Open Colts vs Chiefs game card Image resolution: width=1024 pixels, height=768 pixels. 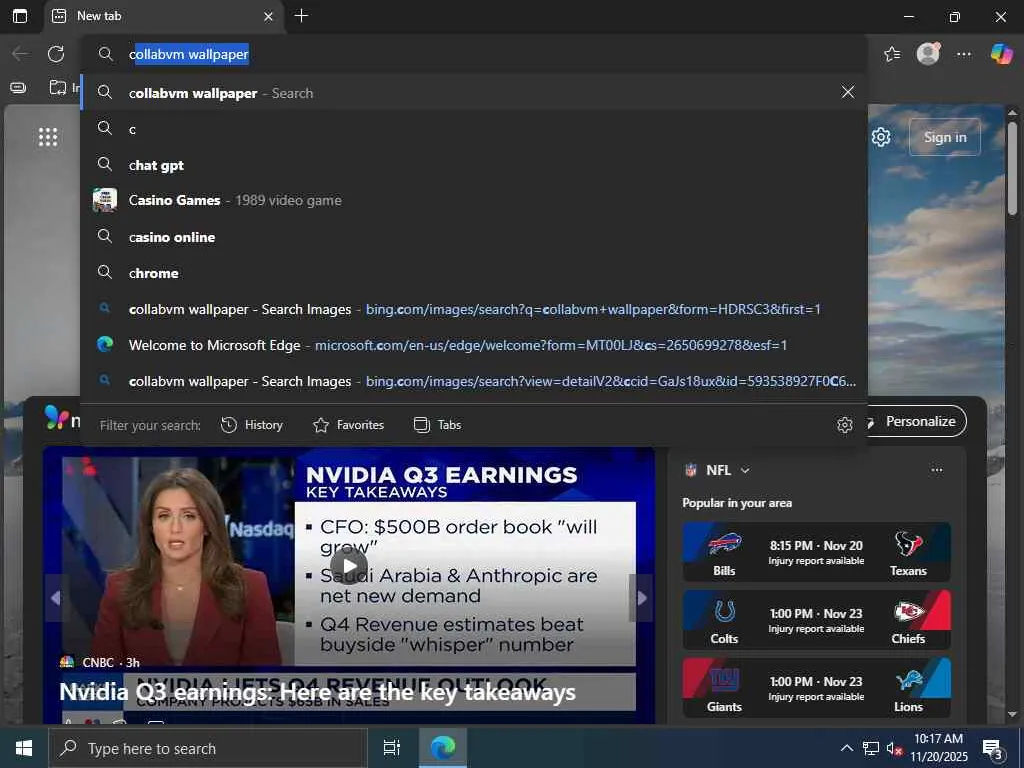(816, 620)
